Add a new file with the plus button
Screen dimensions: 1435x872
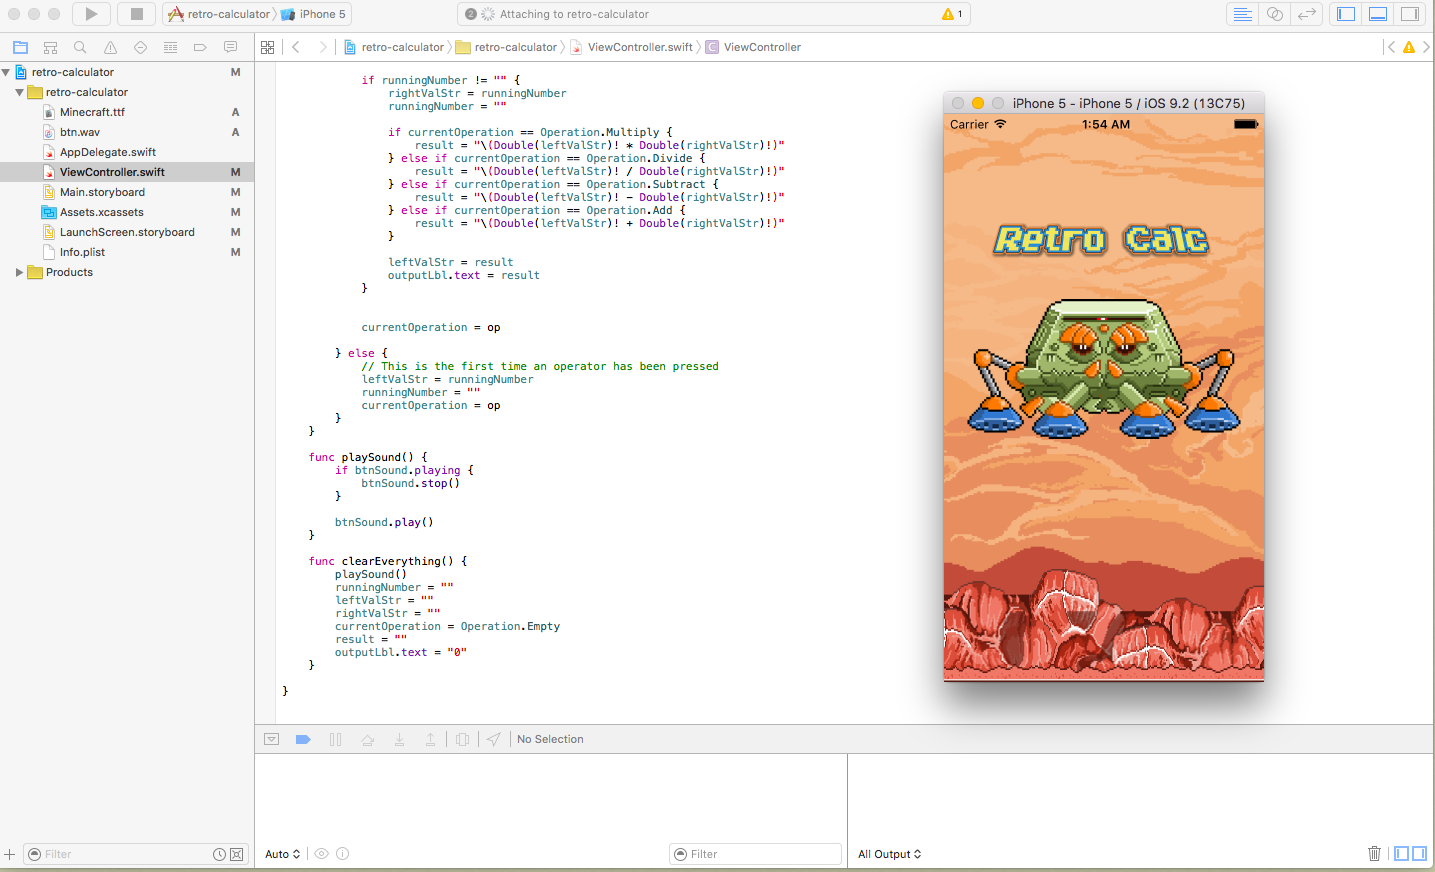pyautogui.click(x=9, y=854)
